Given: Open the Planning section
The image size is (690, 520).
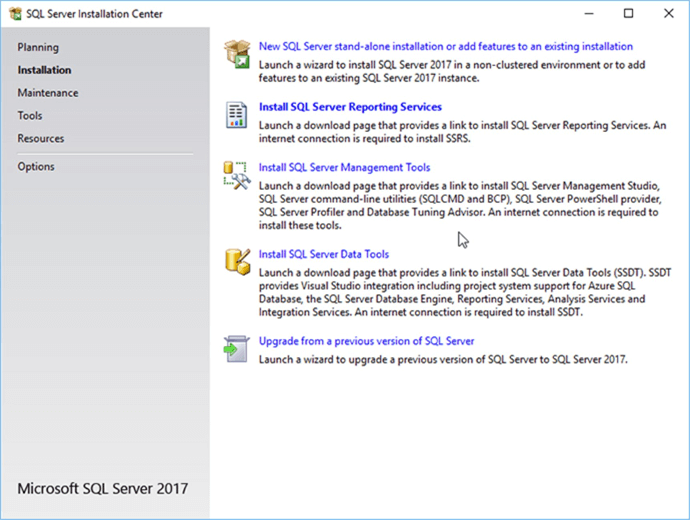Looking at the screenshot, I should (x=38, y=47).
